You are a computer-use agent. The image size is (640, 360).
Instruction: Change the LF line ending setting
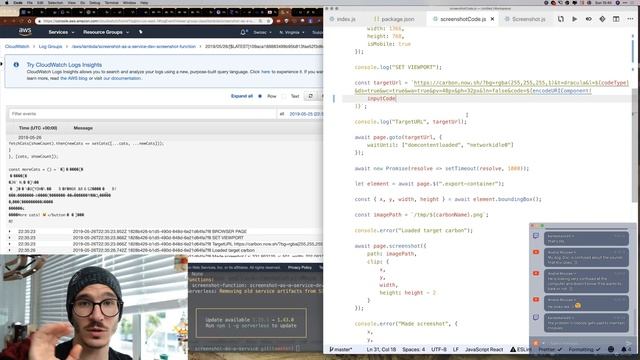coord(456,349)
